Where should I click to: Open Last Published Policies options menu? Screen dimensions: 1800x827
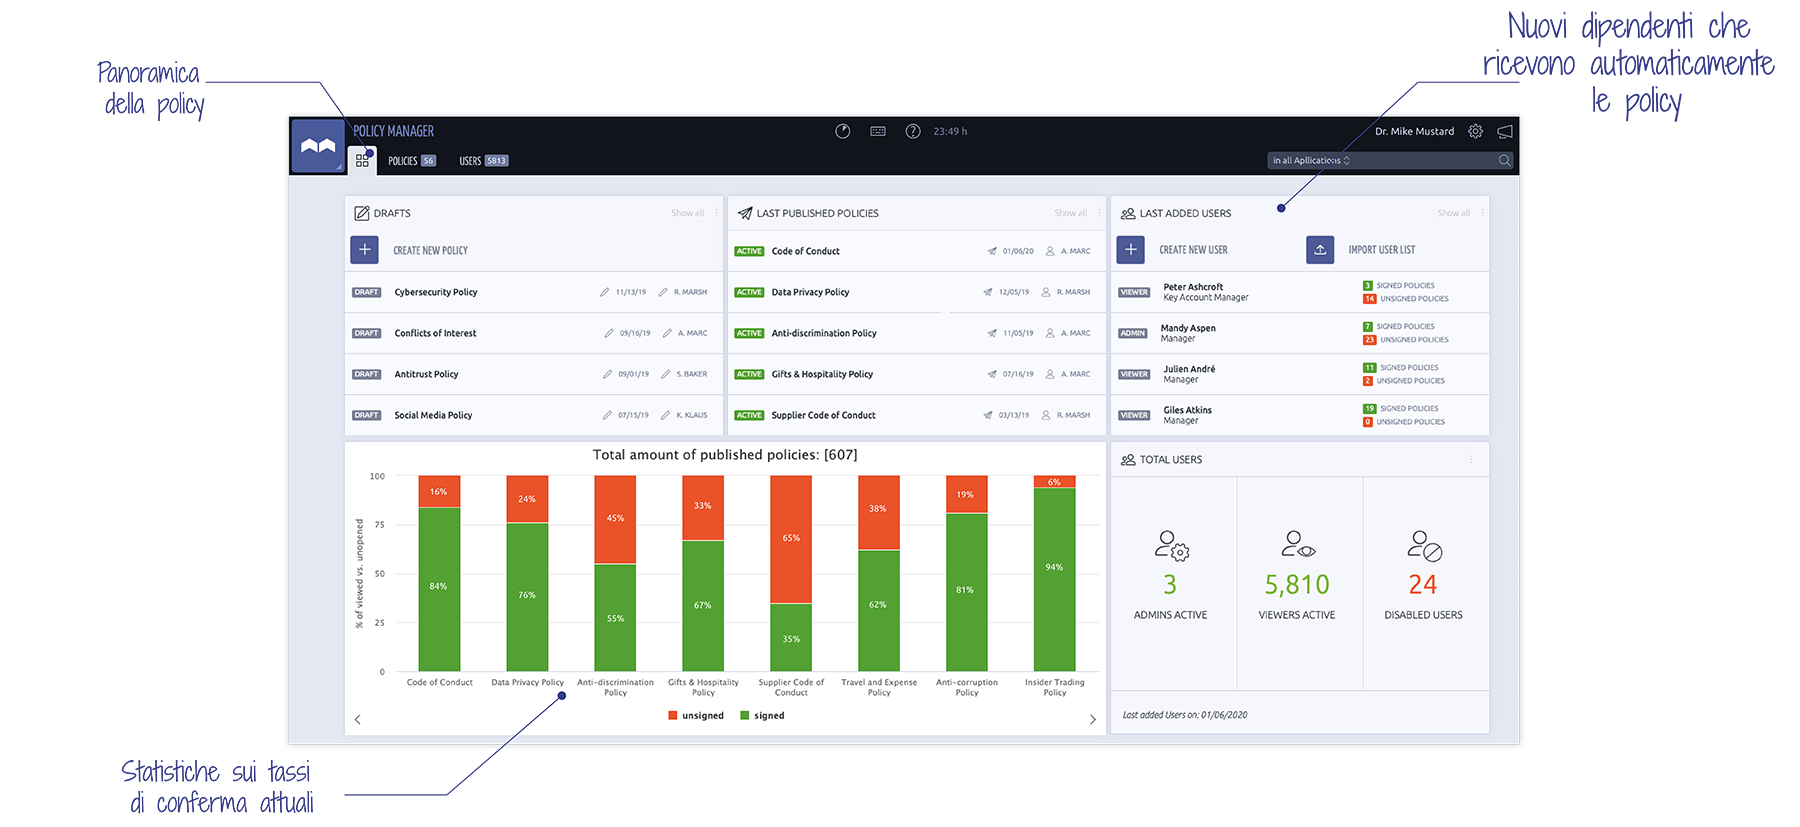click(x=1099, y=213)
